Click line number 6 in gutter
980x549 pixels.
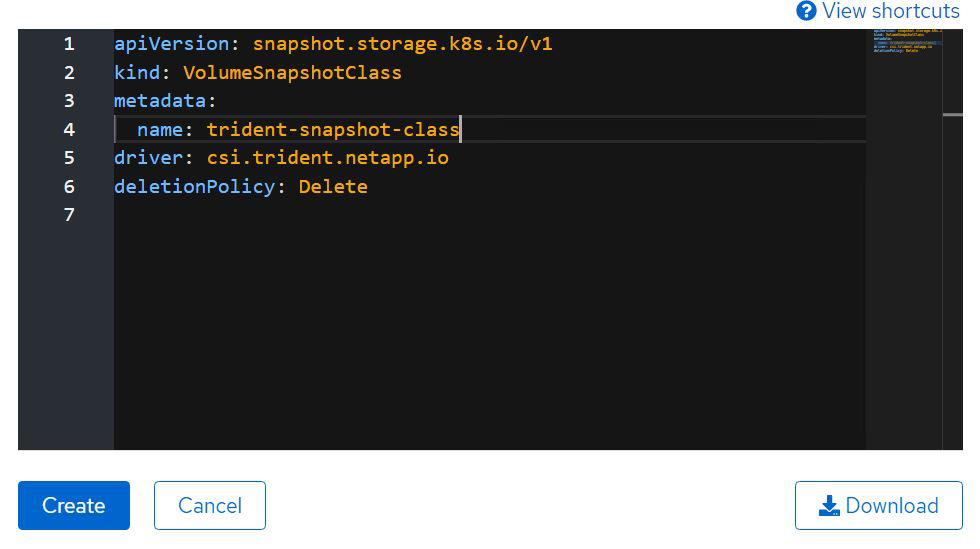69,187
